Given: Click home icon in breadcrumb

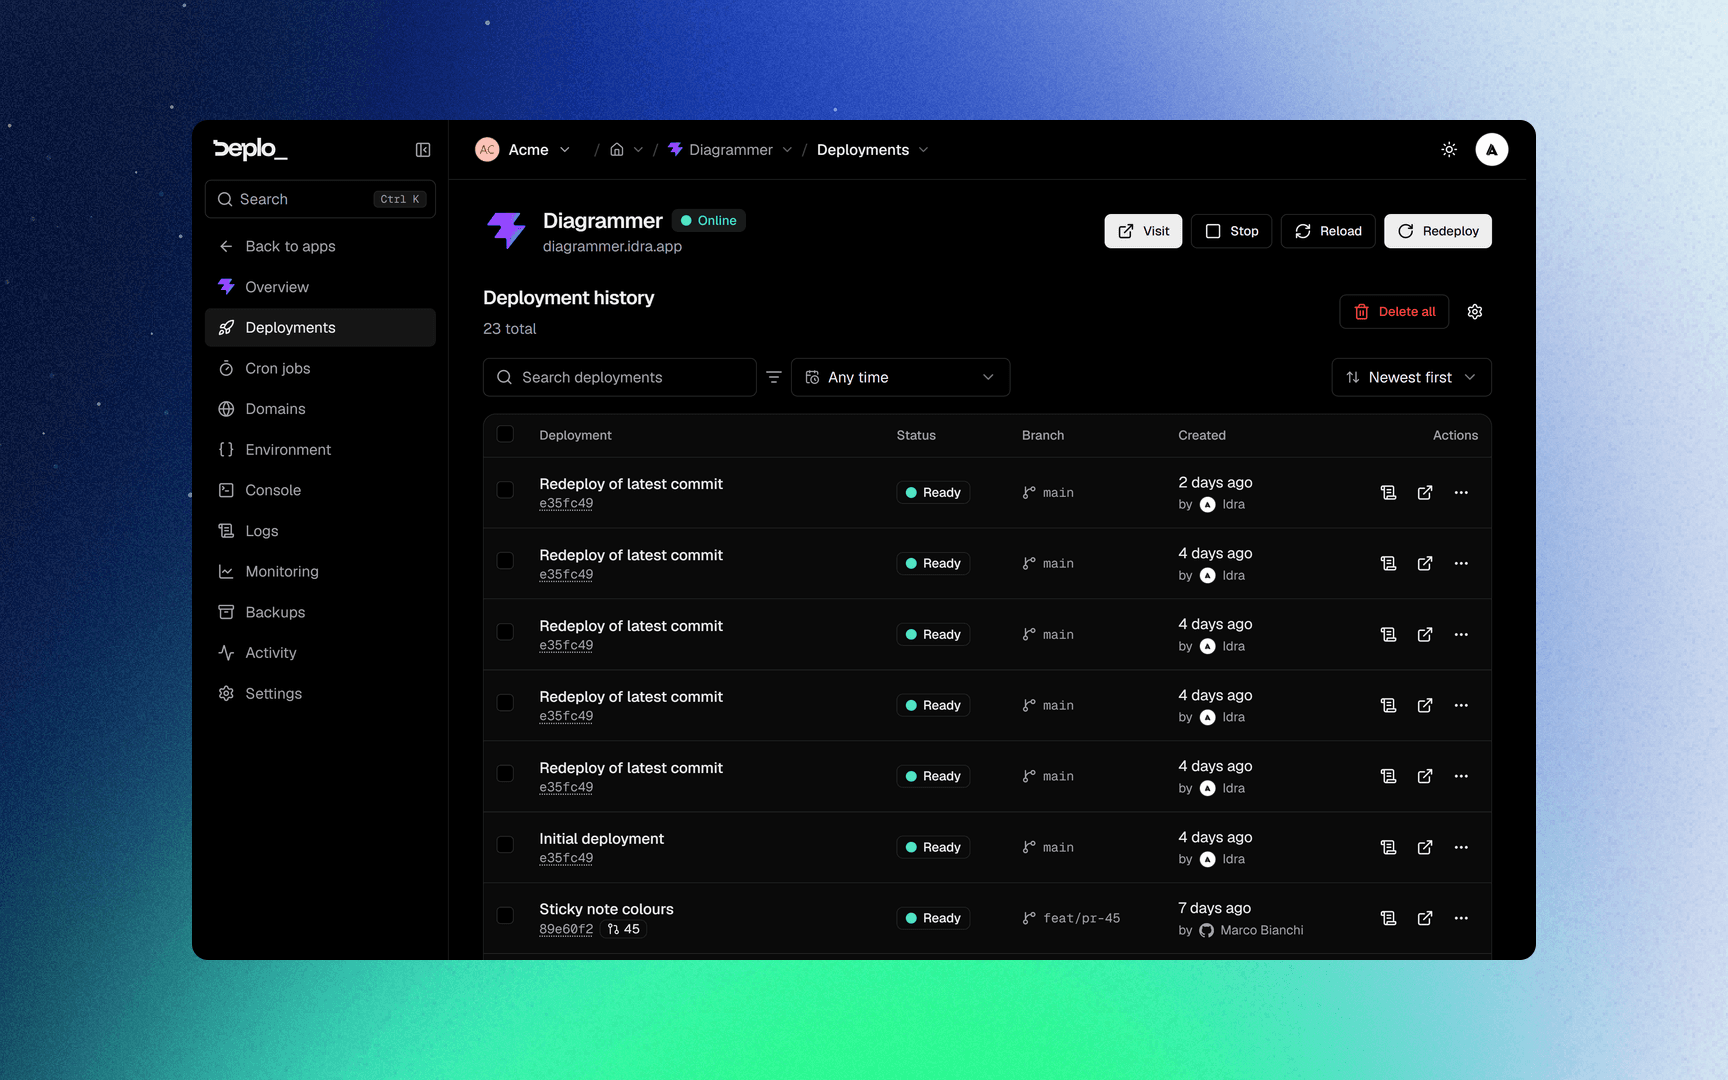Looking at the screenshot, I should [617, 150].
